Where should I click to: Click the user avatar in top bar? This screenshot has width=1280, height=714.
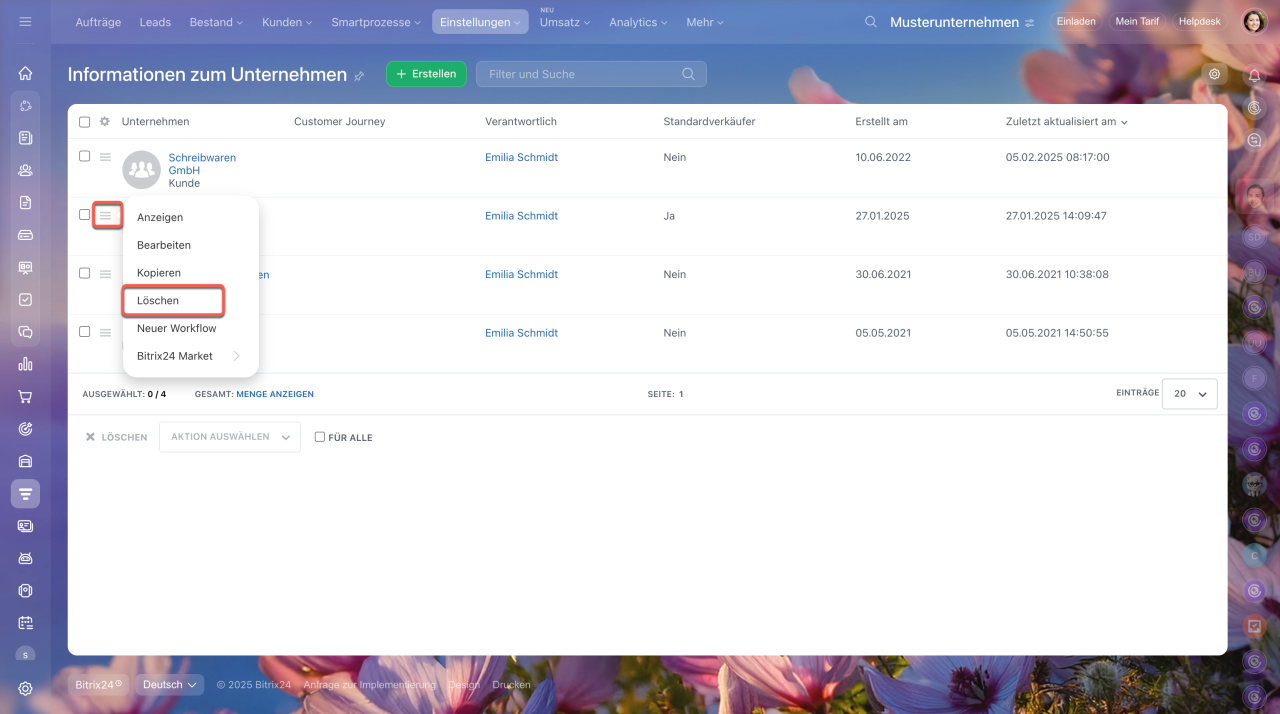click(x=1254, y=22)
